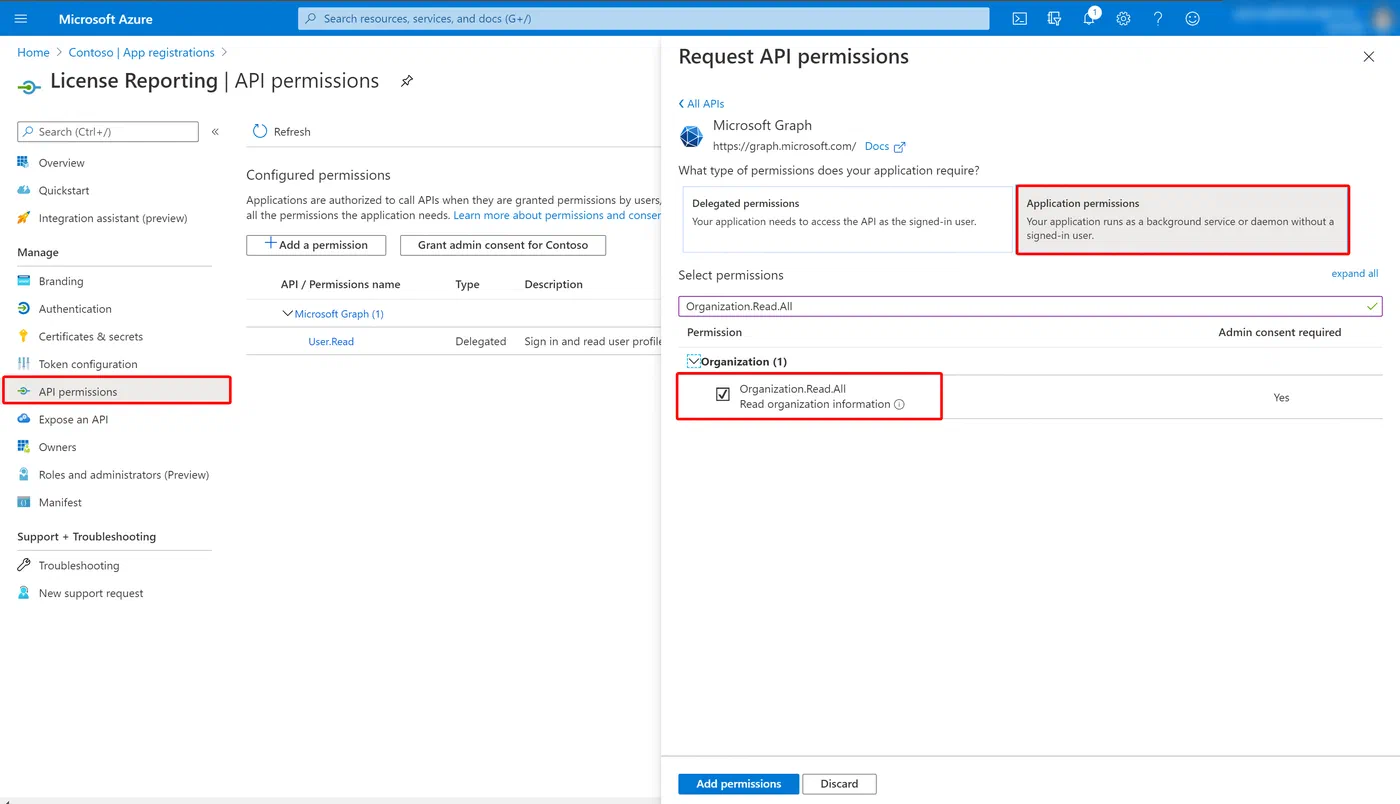1400x804 pixels.
Task: Click the New support request icon
Action: coord(23,593)
